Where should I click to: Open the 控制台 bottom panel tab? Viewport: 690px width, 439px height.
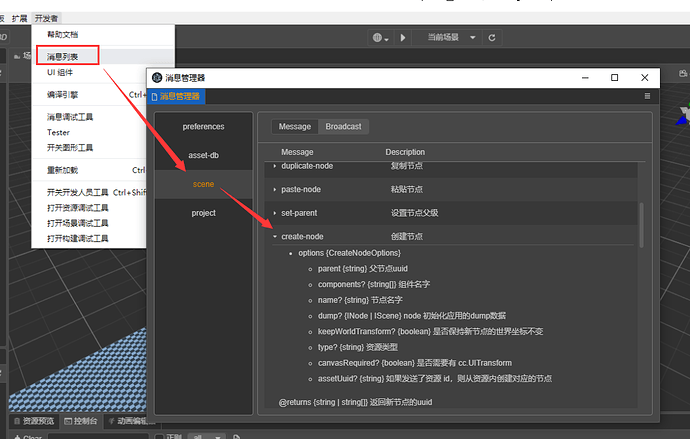coord(81,421)
